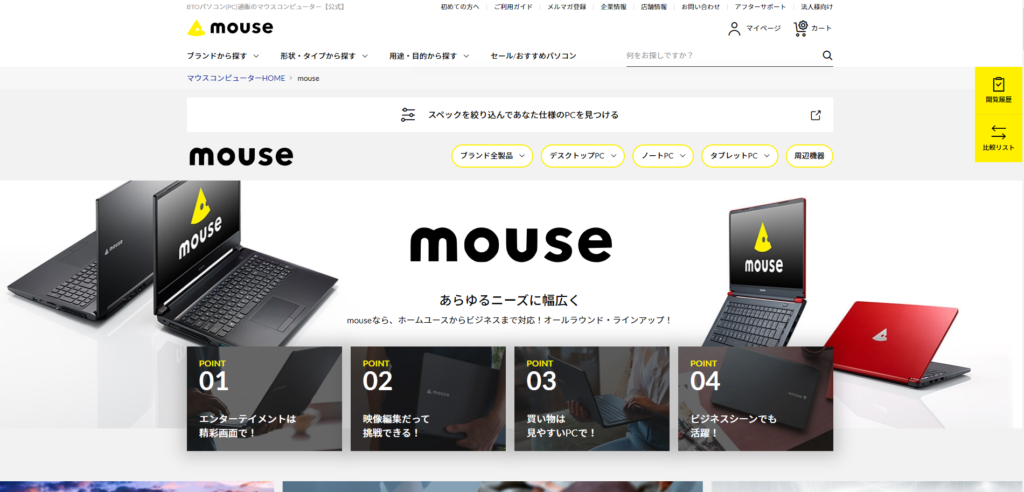
Task: Open セール/おすすめパソコン menu item
Action: click(534, 56)
